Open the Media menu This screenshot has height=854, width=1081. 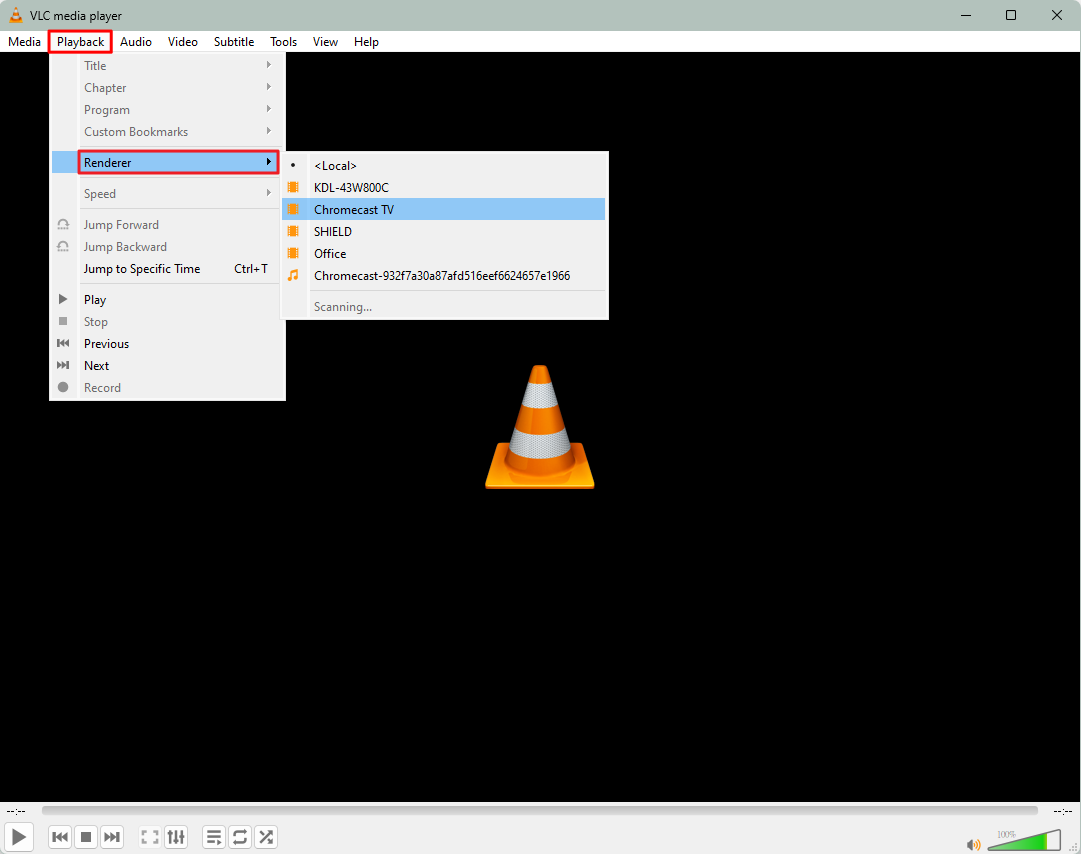(24, 42)
